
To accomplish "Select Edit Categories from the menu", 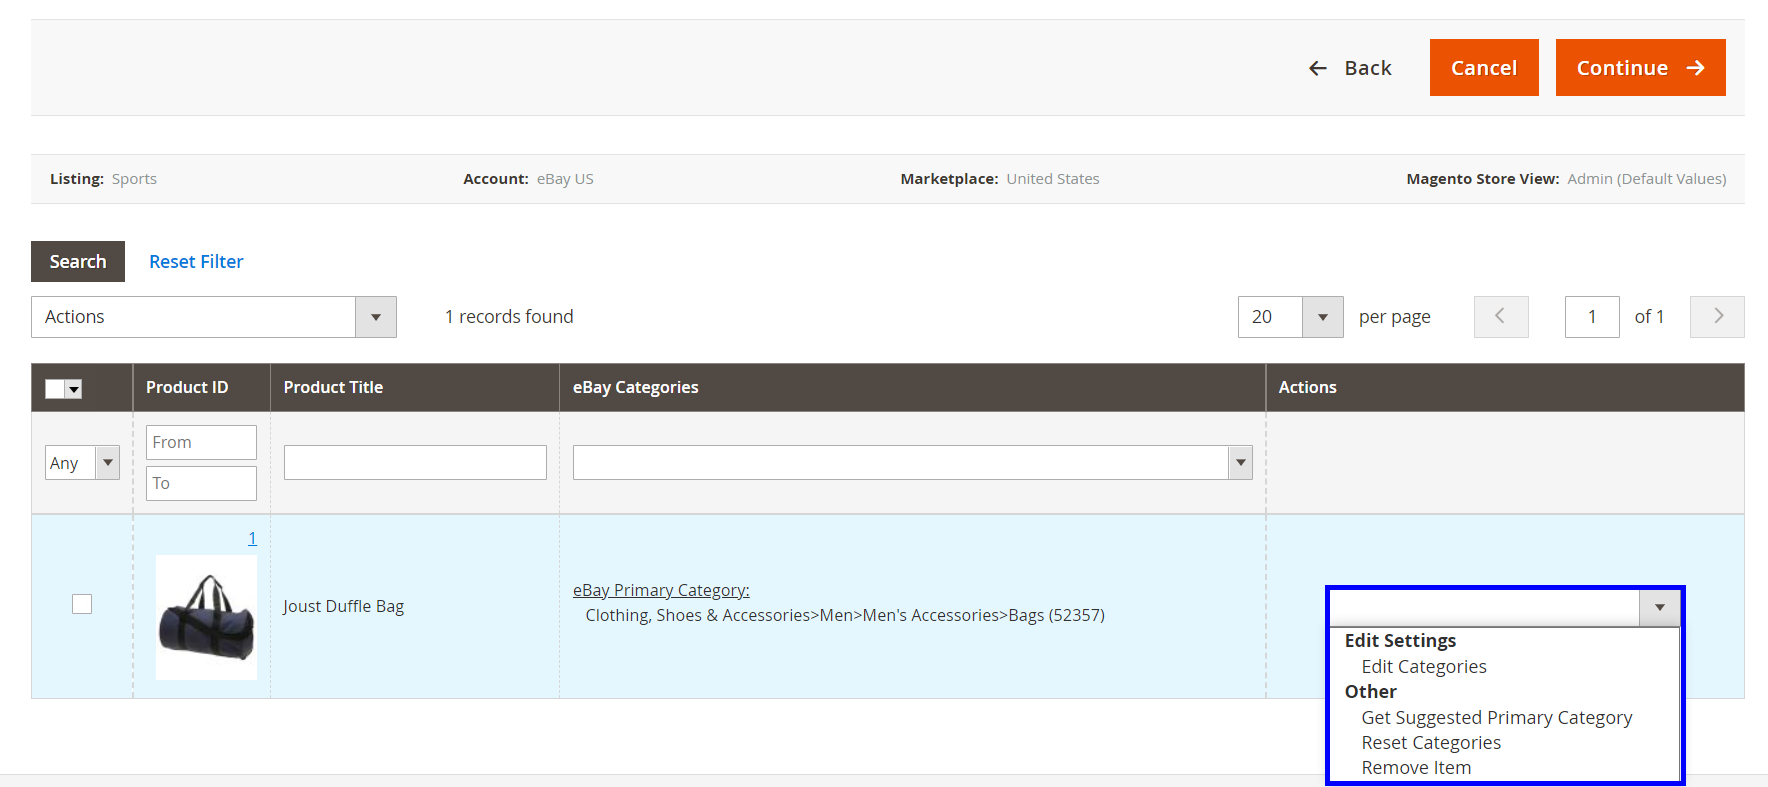I will (1423, 667).
